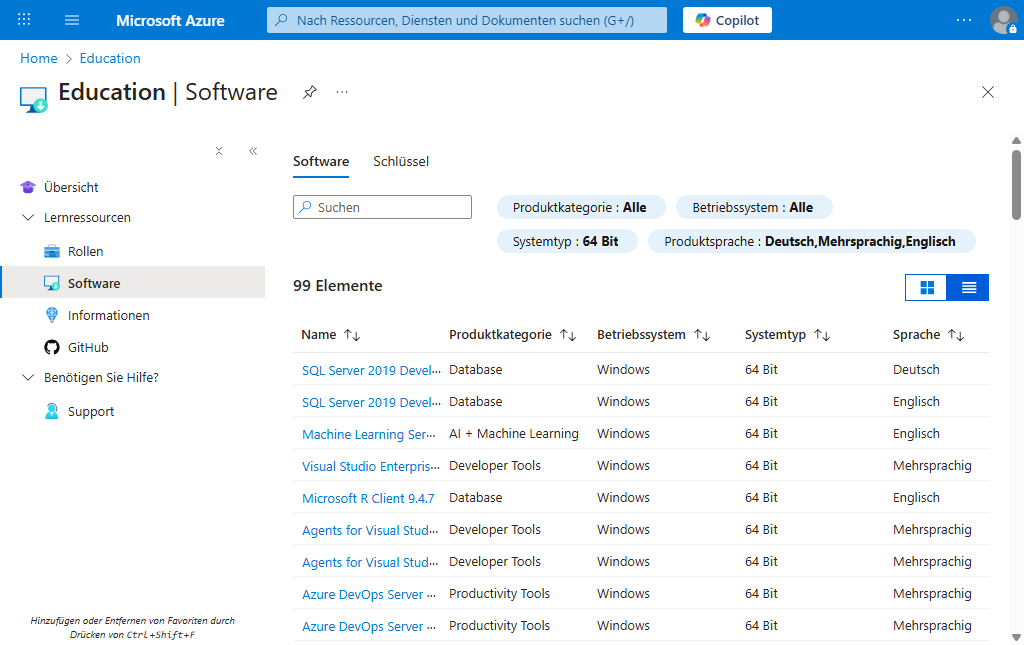1024x645 pixels.
Task: Close the Education blade
Action: coord(987,92)
